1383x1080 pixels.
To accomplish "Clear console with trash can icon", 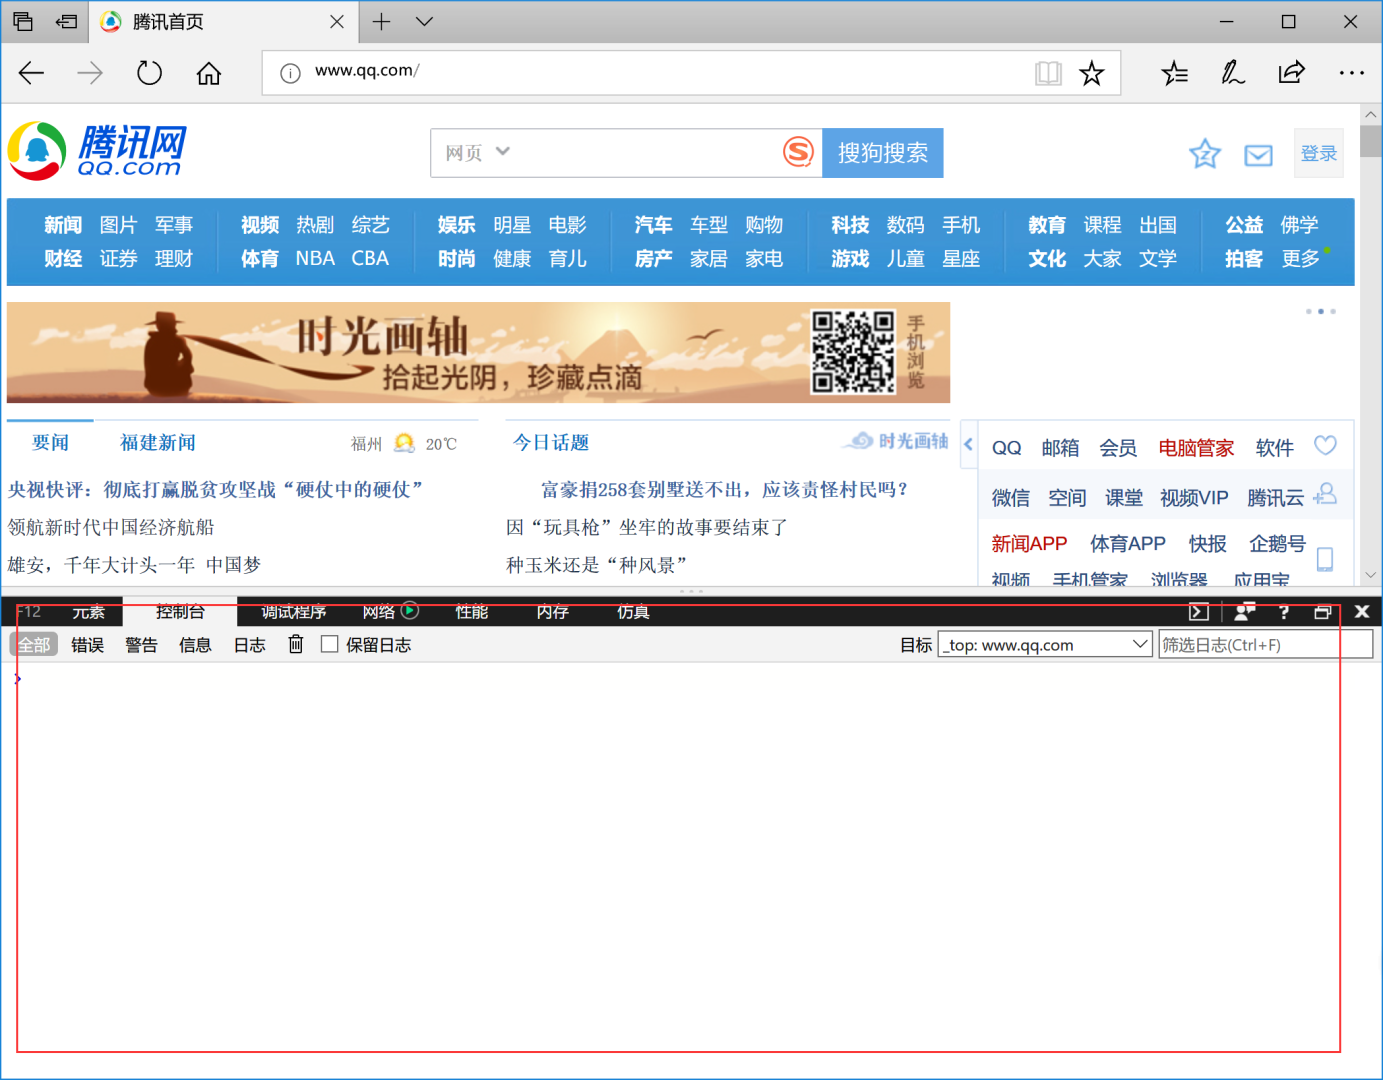I will [296, 644].
